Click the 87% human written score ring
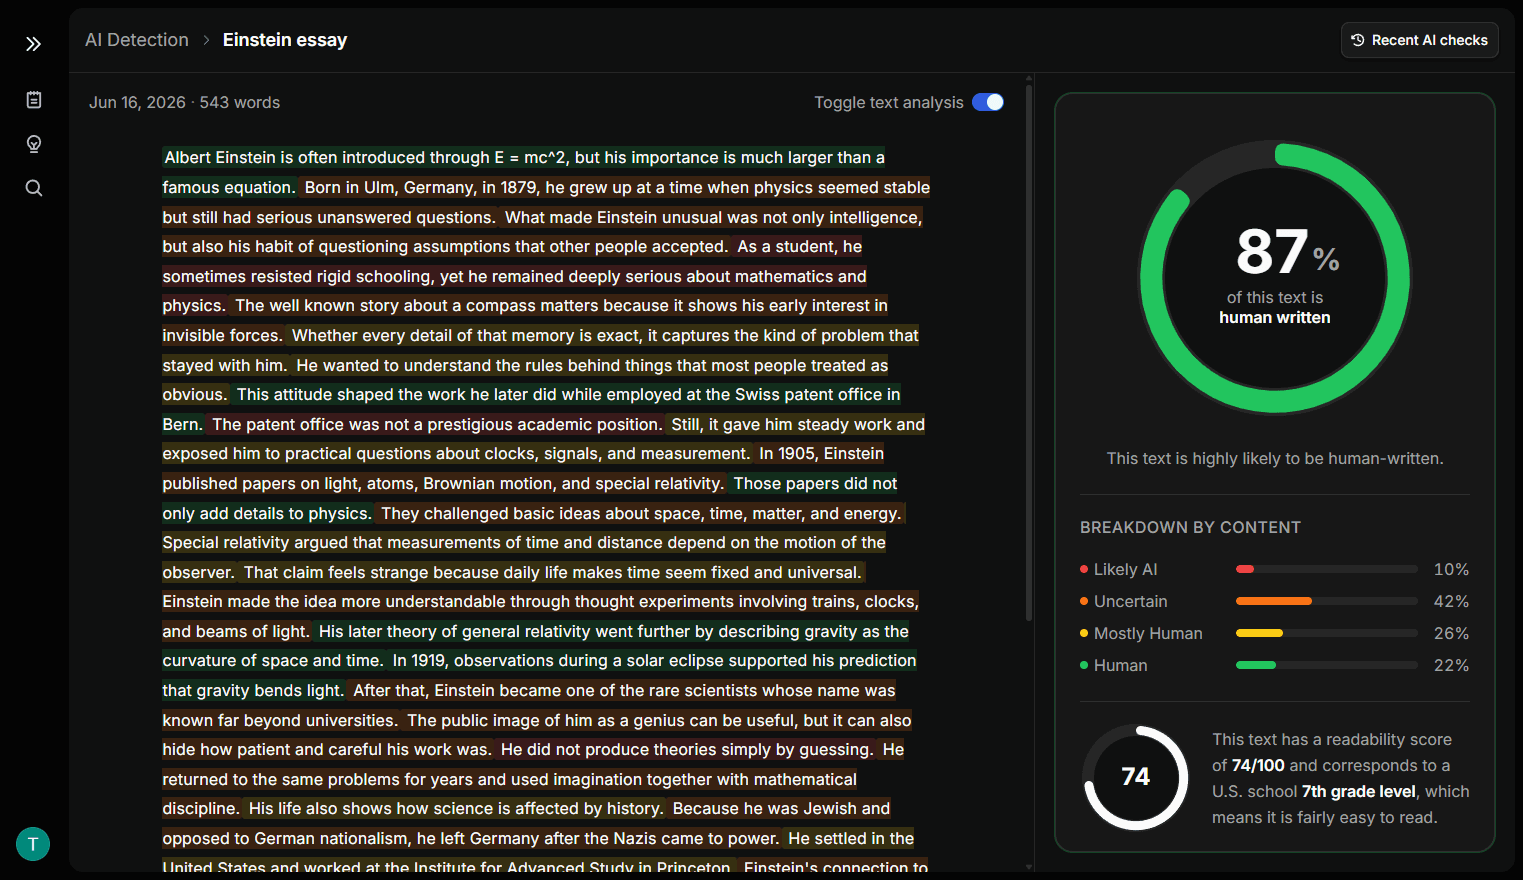This screenshot has height=880, width=1523. (1275, 277)
